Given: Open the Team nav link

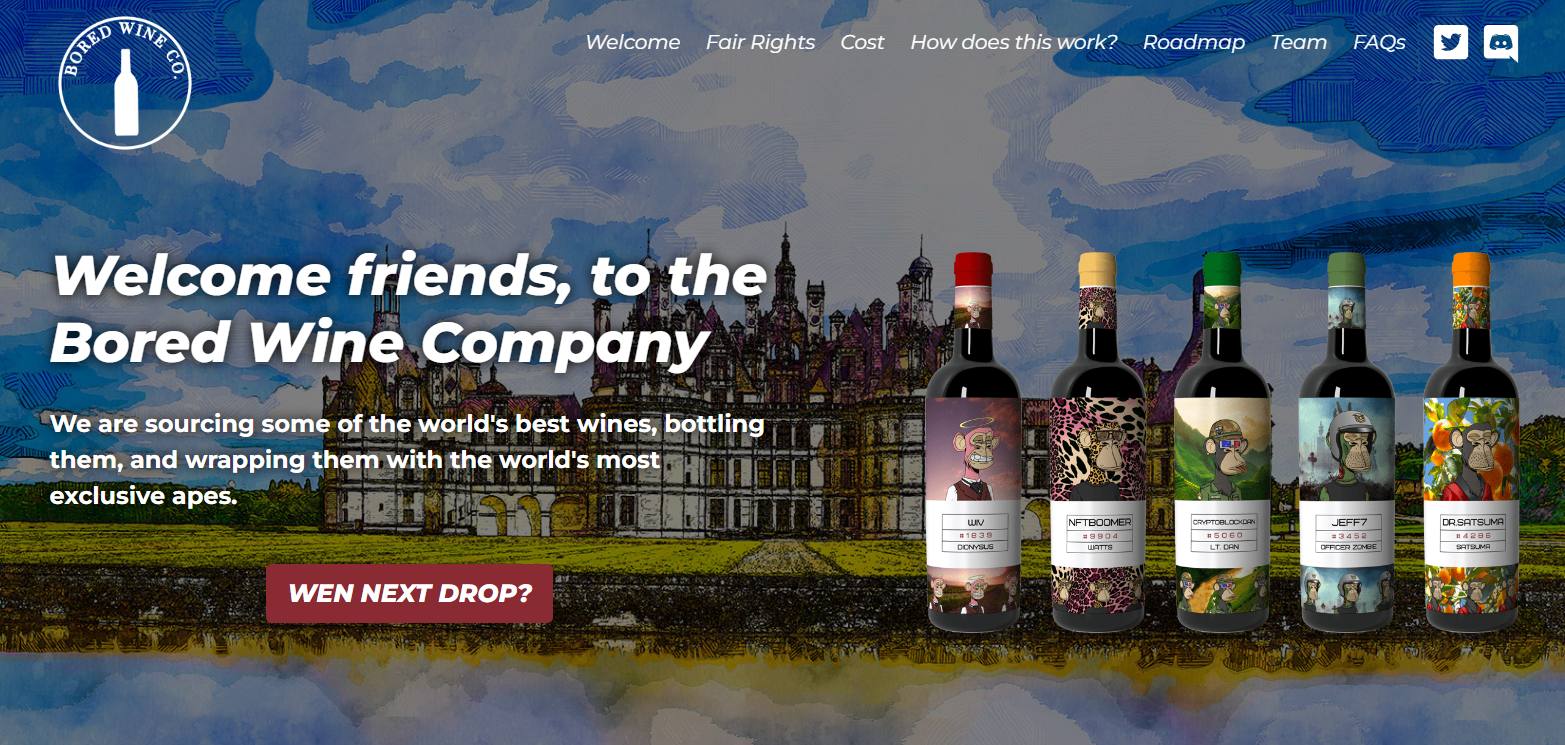Looking at the screenshot, I should pyautogui.click(x=1299, y=42).
